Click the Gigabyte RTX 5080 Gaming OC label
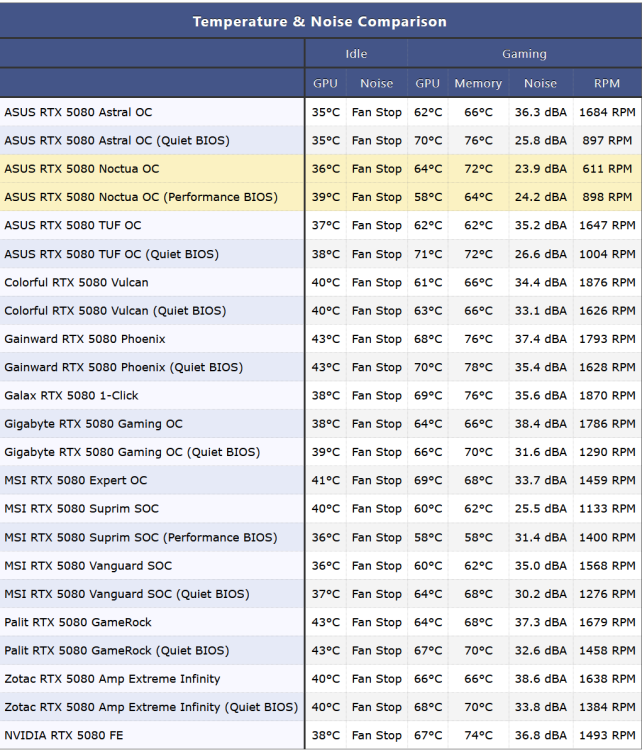 93,424
